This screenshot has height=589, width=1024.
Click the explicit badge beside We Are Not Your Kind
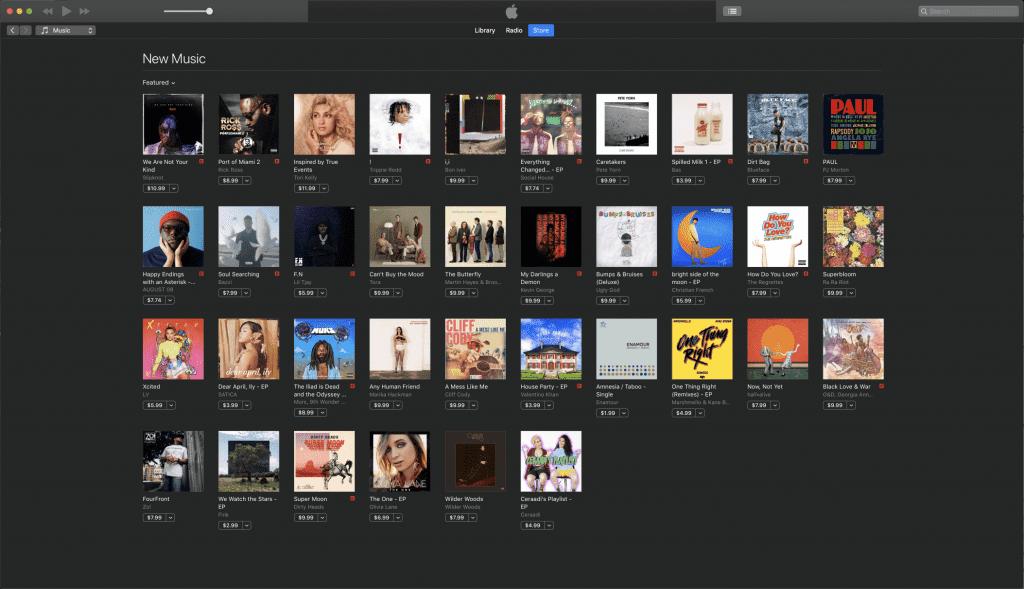[x=201, y=161]
